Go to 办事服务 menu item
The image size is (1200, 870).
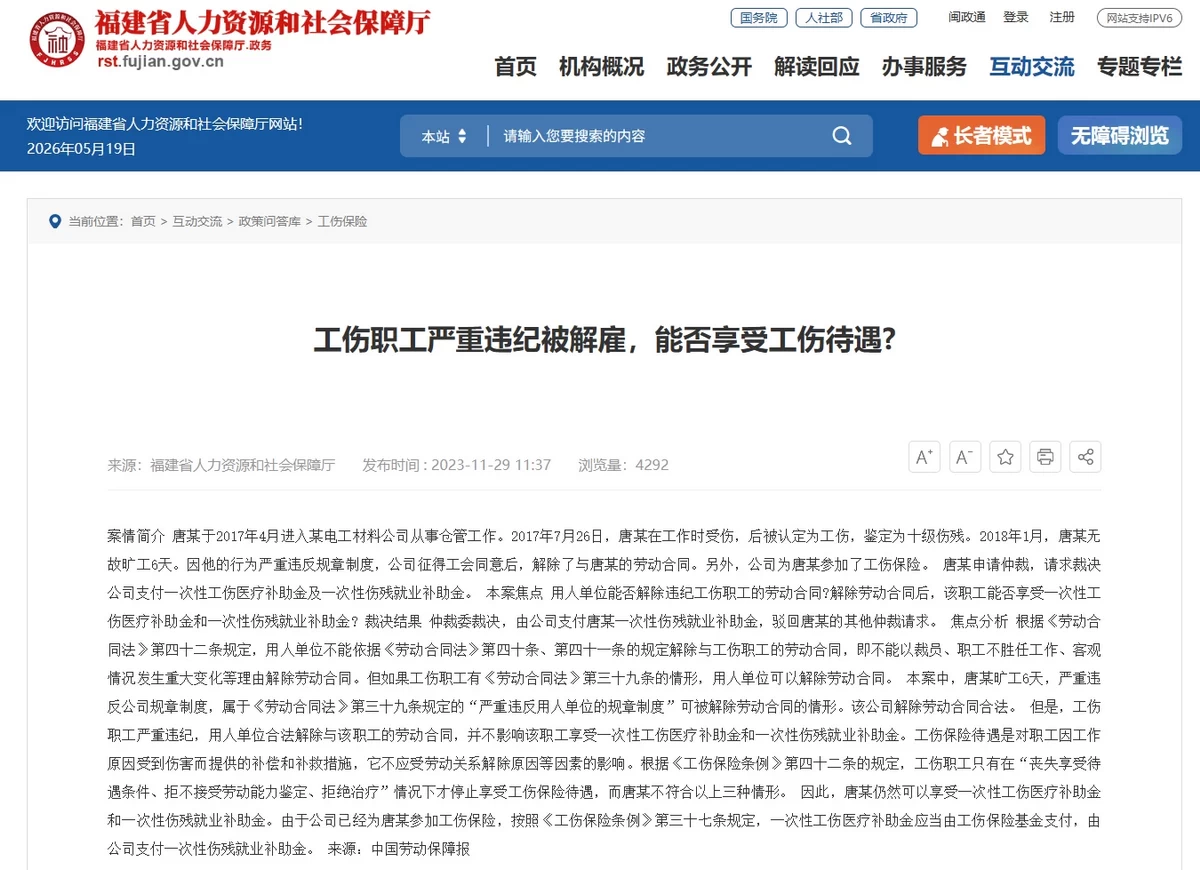point(924,67)
